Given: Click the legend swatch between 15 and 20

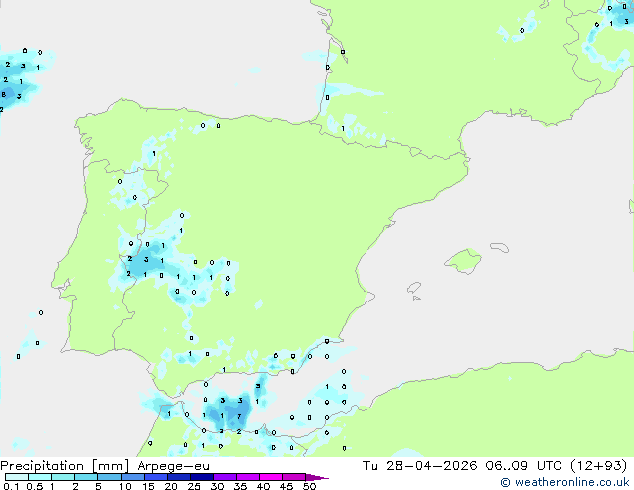Looking at the screenshot, I should [155, 477].
